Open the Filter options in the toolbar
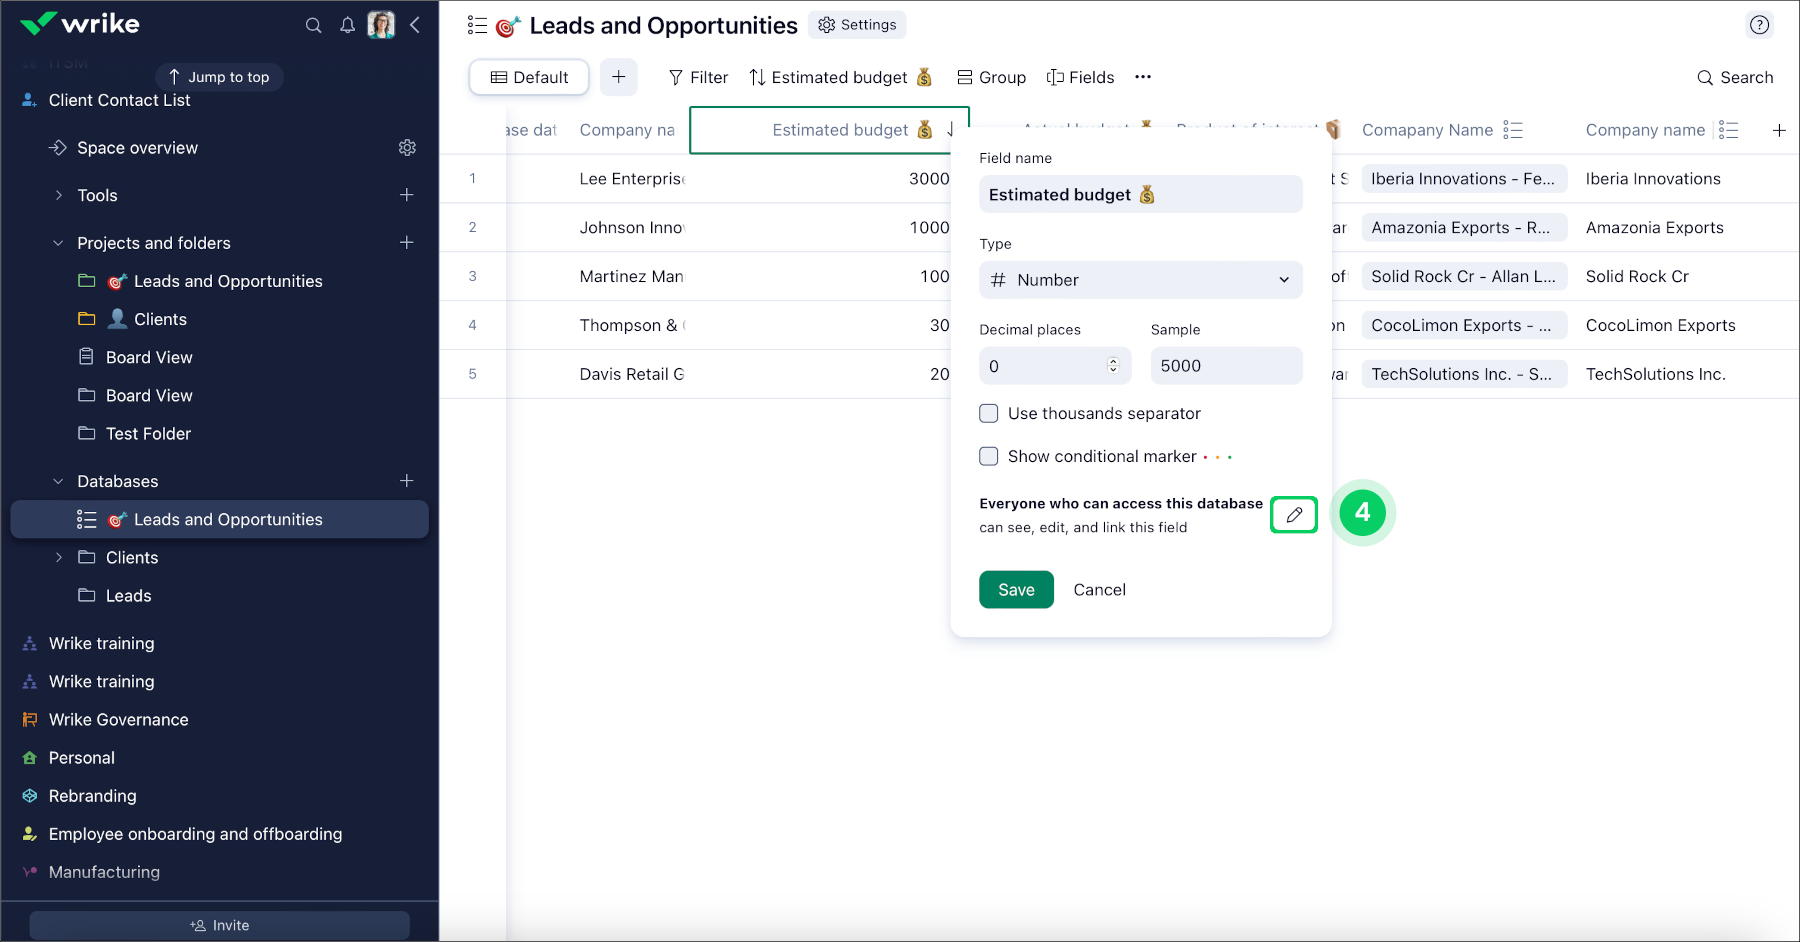Viewport: 1800px width, 942px height. (x=698, y=77)
